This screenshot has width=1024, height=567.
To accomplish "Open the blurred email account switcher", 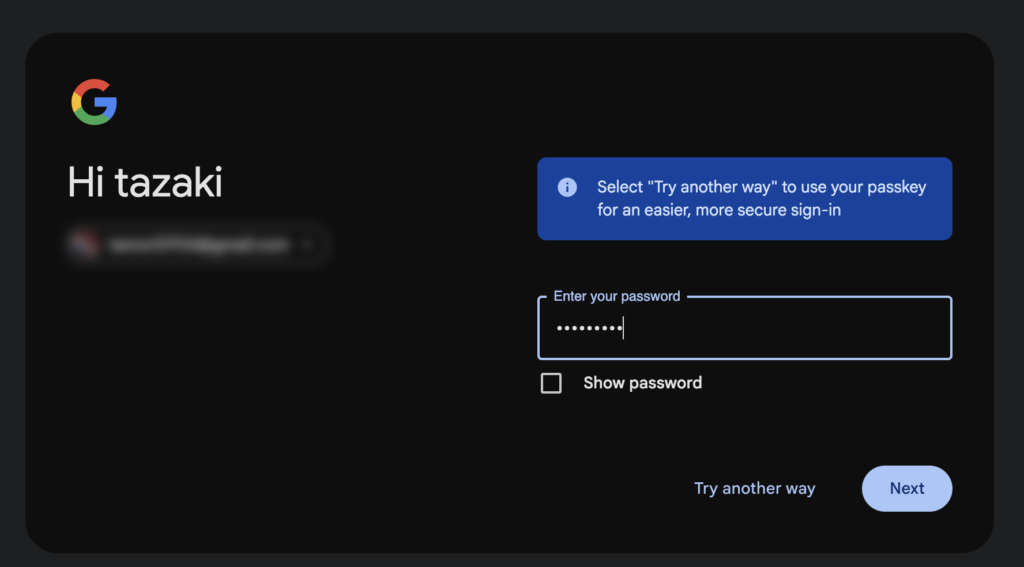I will pos(197,244).
